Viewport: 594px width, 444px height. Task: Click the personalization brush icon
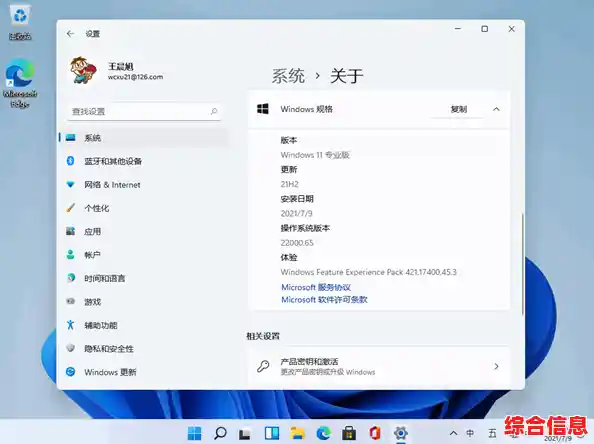point(70,208)
